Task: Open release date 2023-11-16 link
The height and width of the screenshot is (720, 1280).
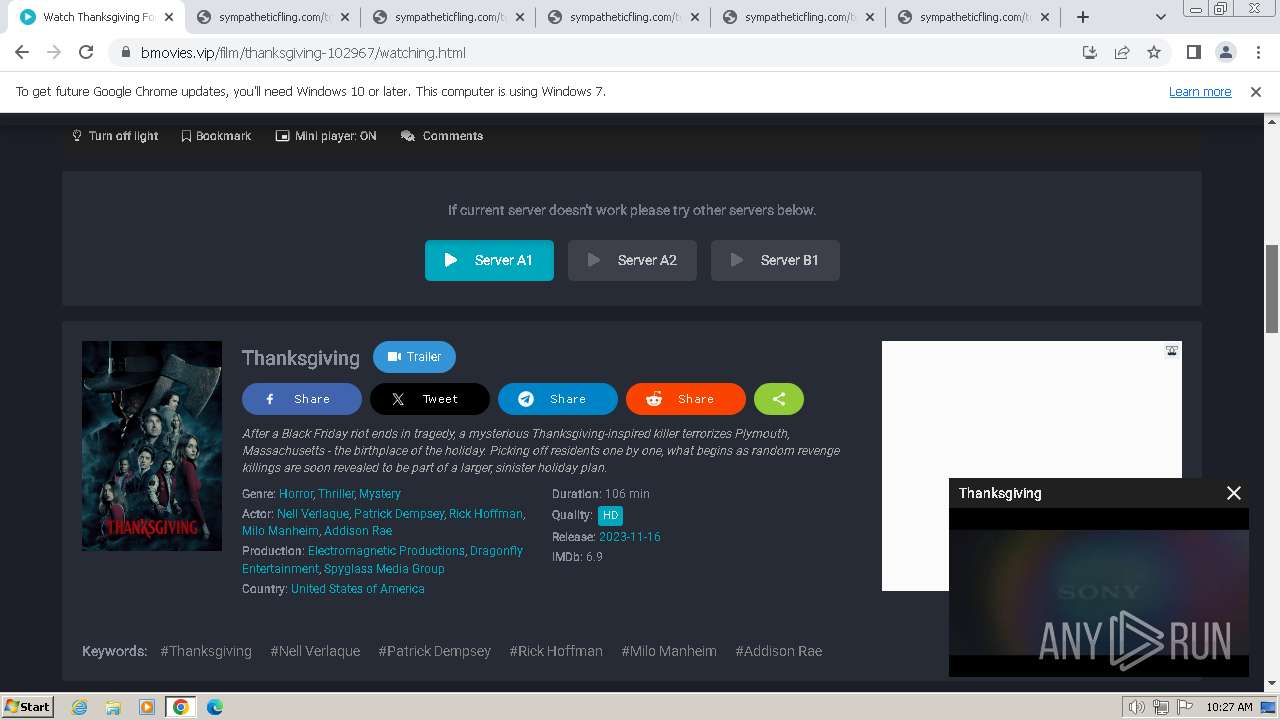Action: [x=630, y=537]
